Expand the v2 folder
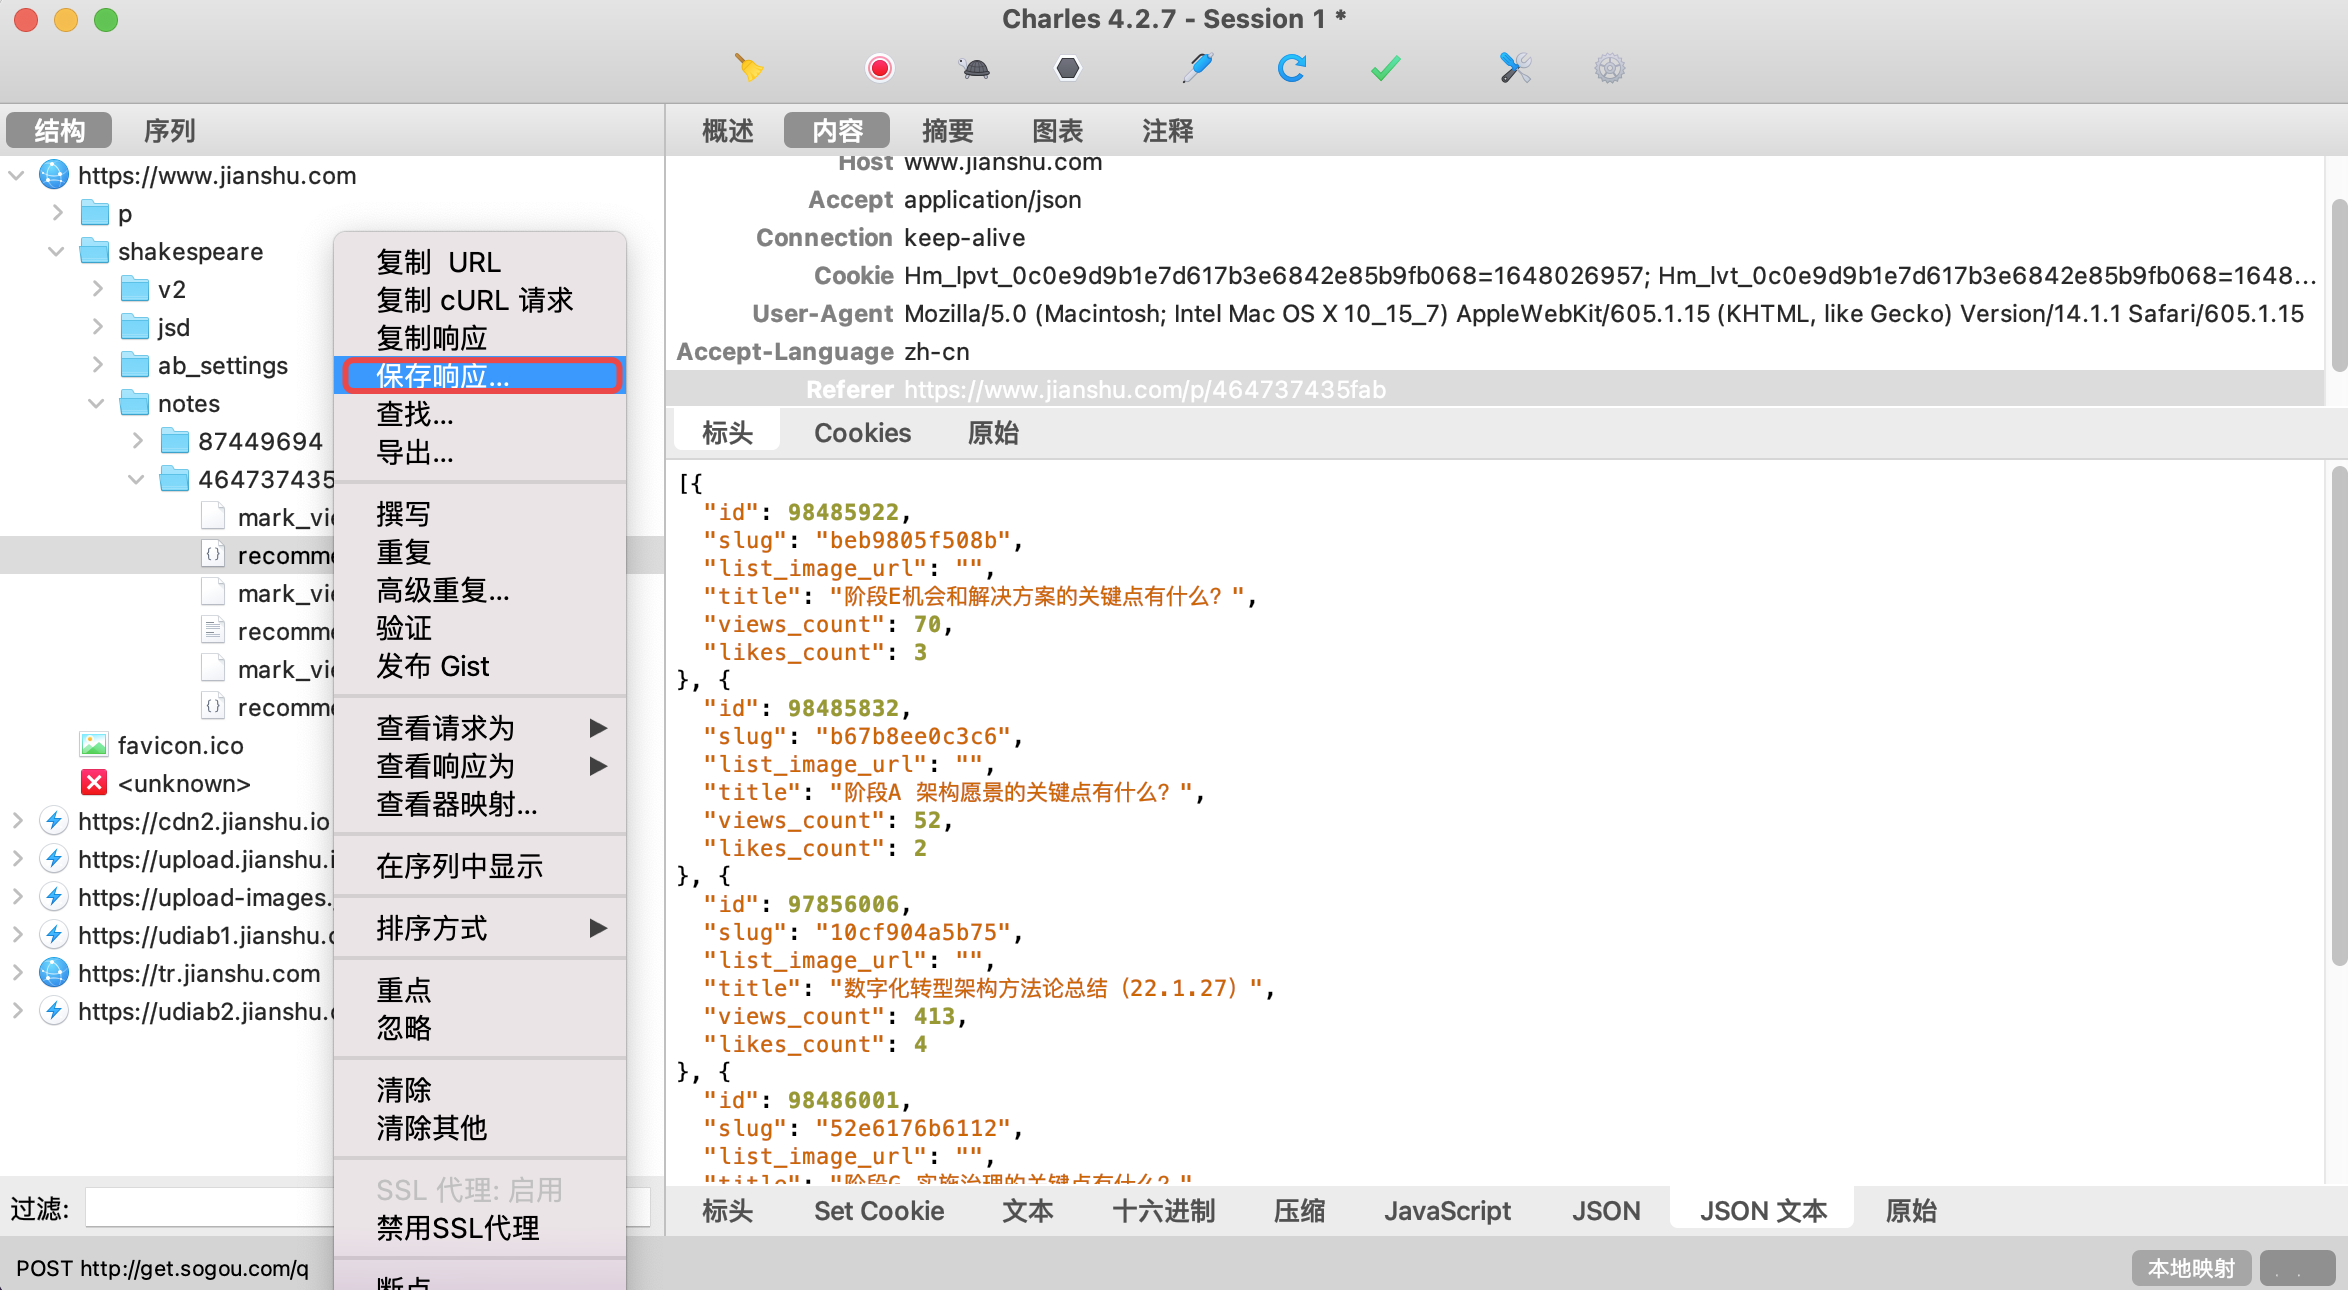Image resolution: width=2348 pixels, height=1290 pixels. point(97,289)
